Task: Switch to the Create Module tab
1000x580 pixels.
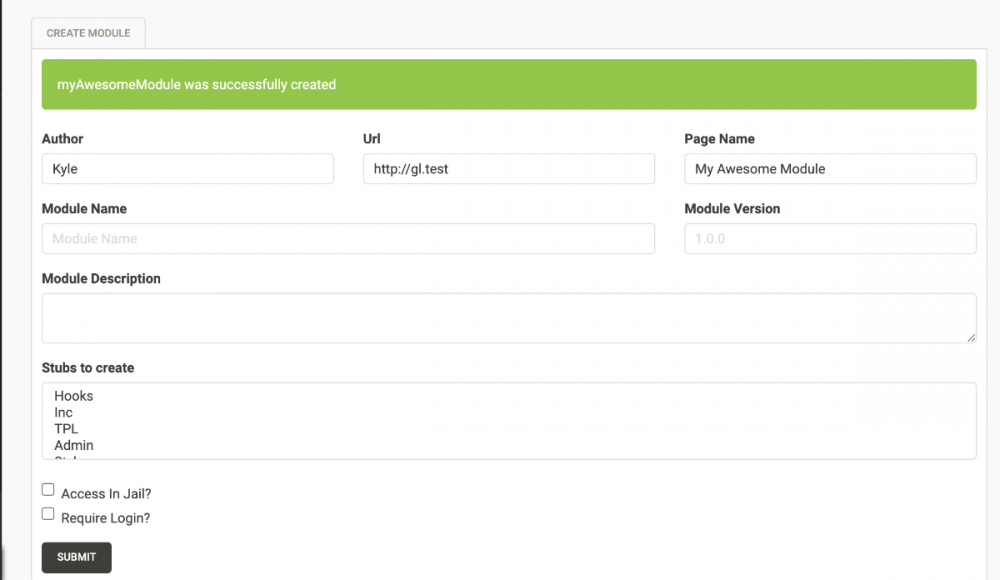Action: pyautogui.click(x=88, y=33)
